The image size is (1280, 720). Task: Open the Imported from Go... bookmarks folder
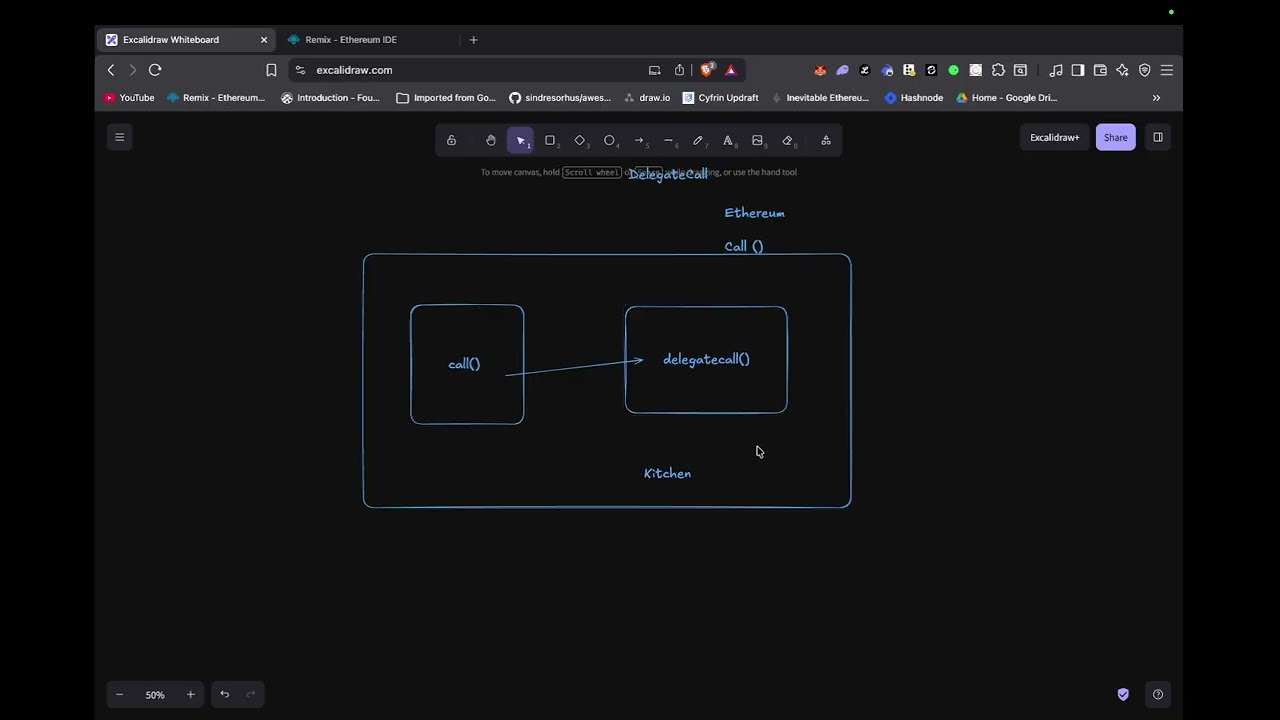[x=446, y=98]
